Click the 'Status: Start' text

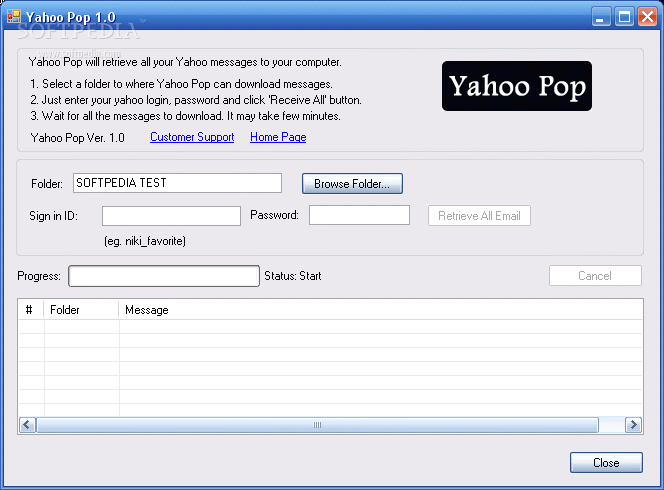pos(293,276)
